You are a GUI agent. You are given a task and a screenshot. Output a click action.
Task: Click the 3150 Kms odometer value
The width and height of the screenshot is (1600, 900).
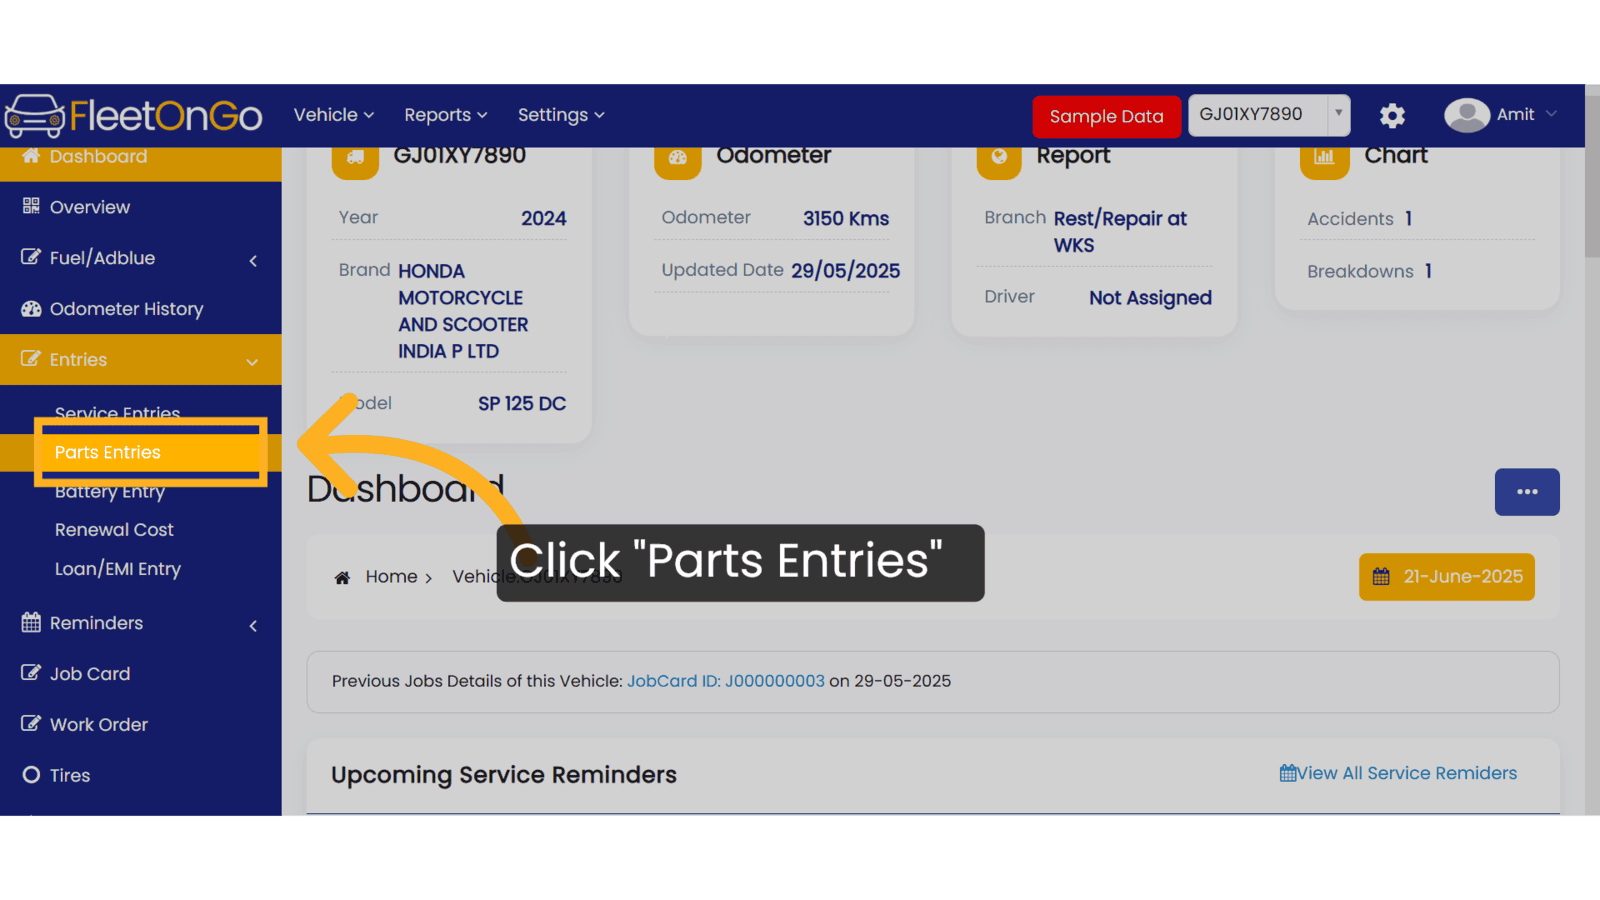point(846,218)
